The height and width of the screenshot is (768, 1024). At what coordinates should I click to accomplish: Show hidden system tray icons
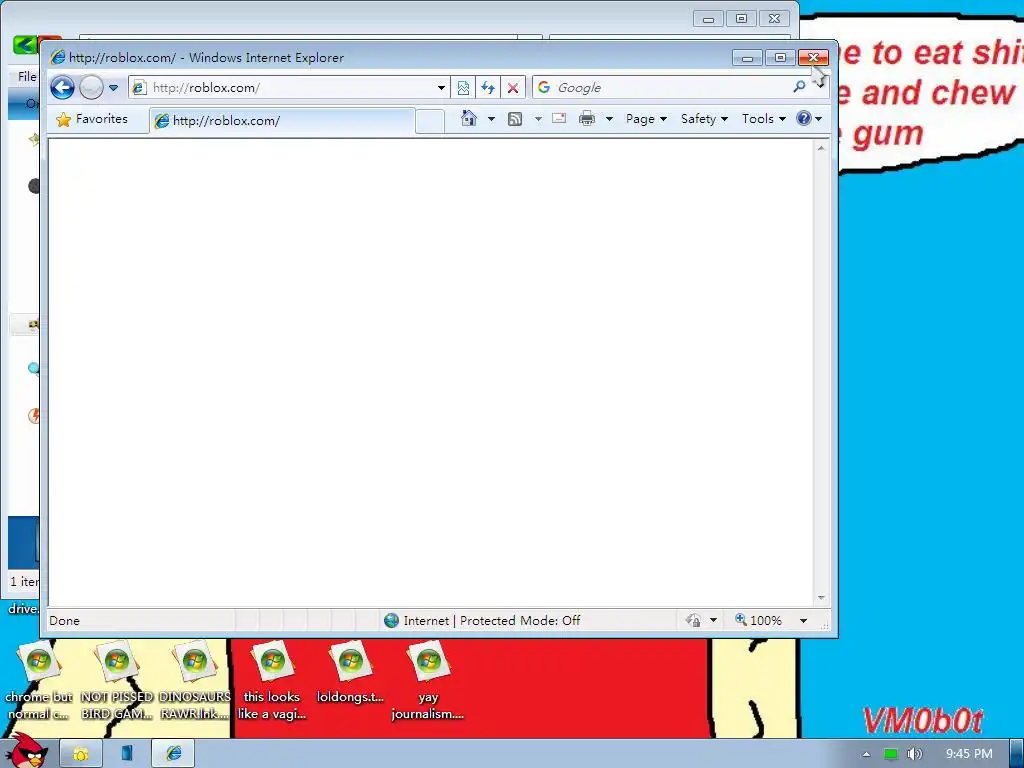point(866,754)
